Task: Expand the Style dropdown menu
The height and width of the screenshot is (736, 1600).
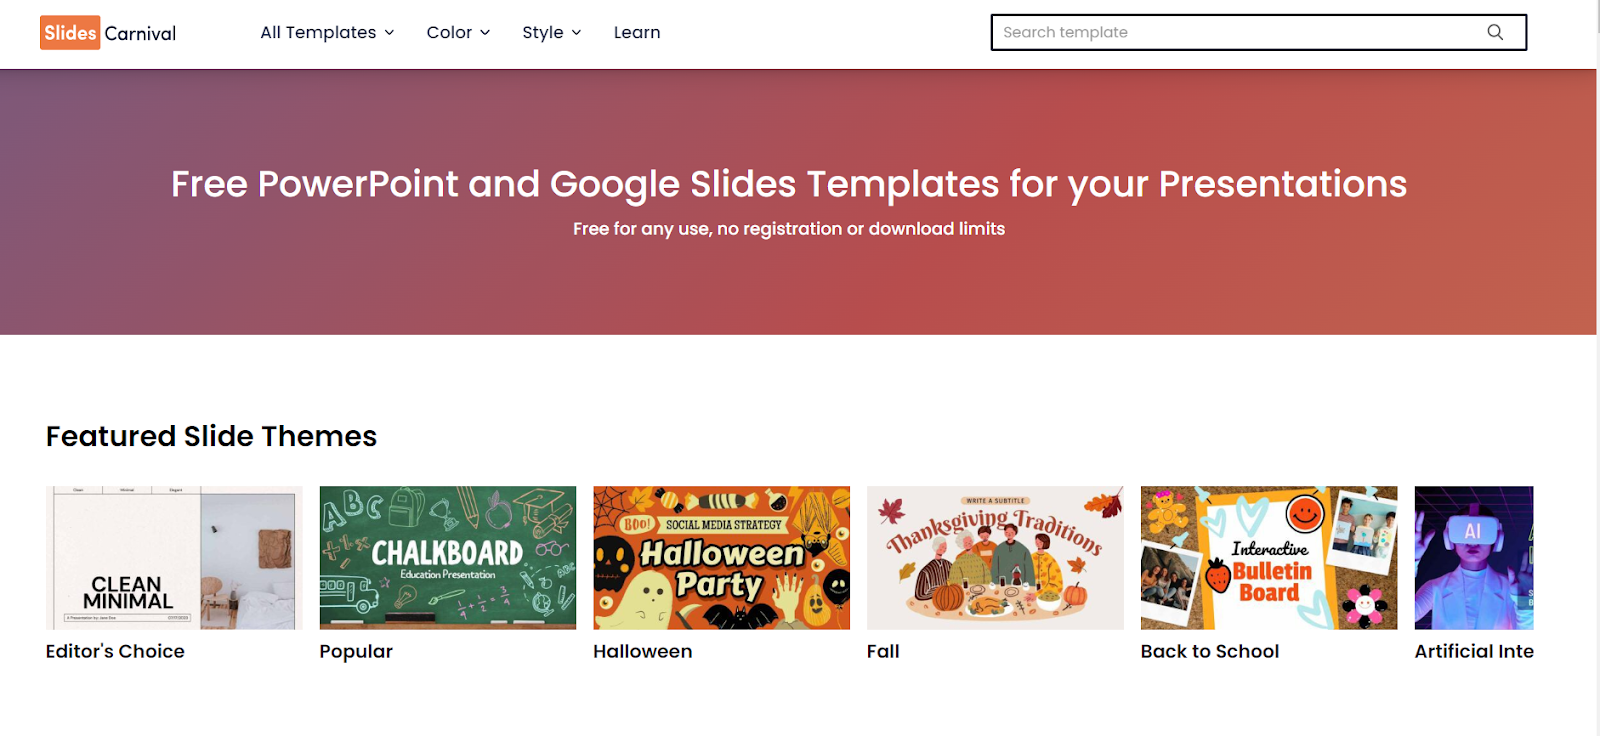Action: (551, 33)
